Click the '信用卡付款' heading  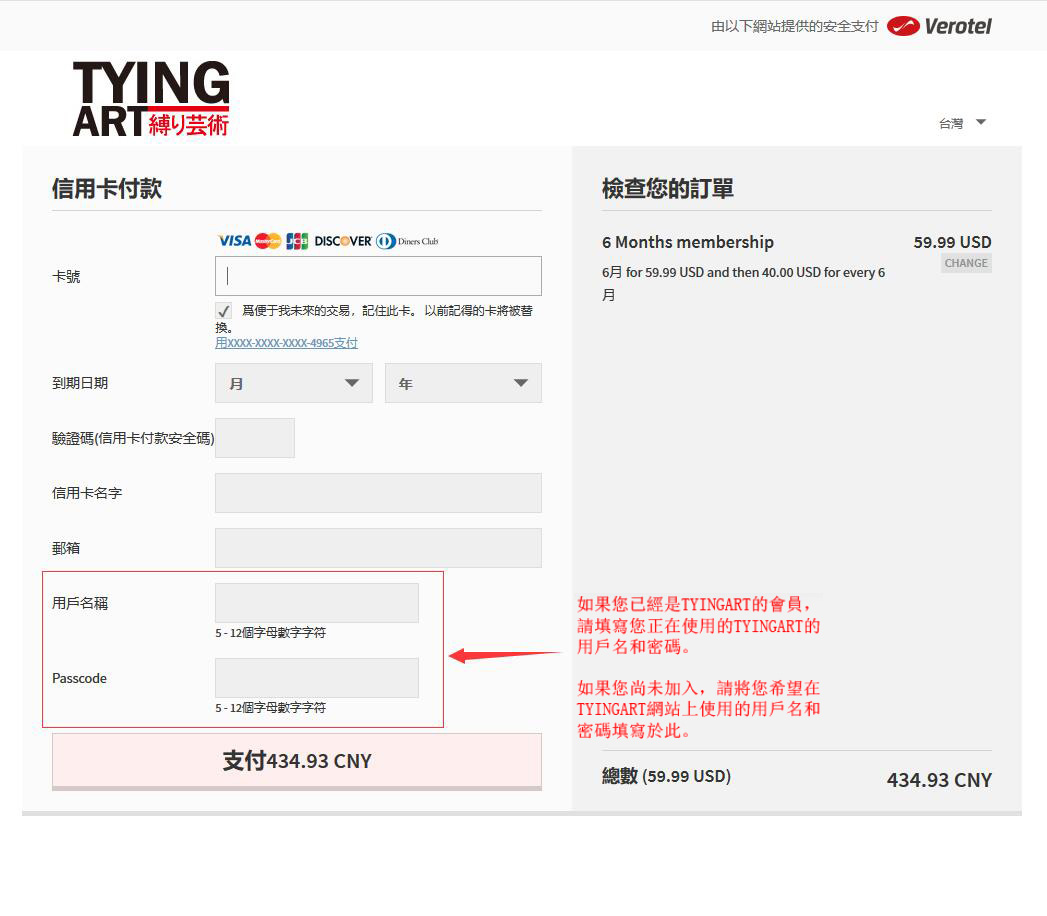[107, 188]
